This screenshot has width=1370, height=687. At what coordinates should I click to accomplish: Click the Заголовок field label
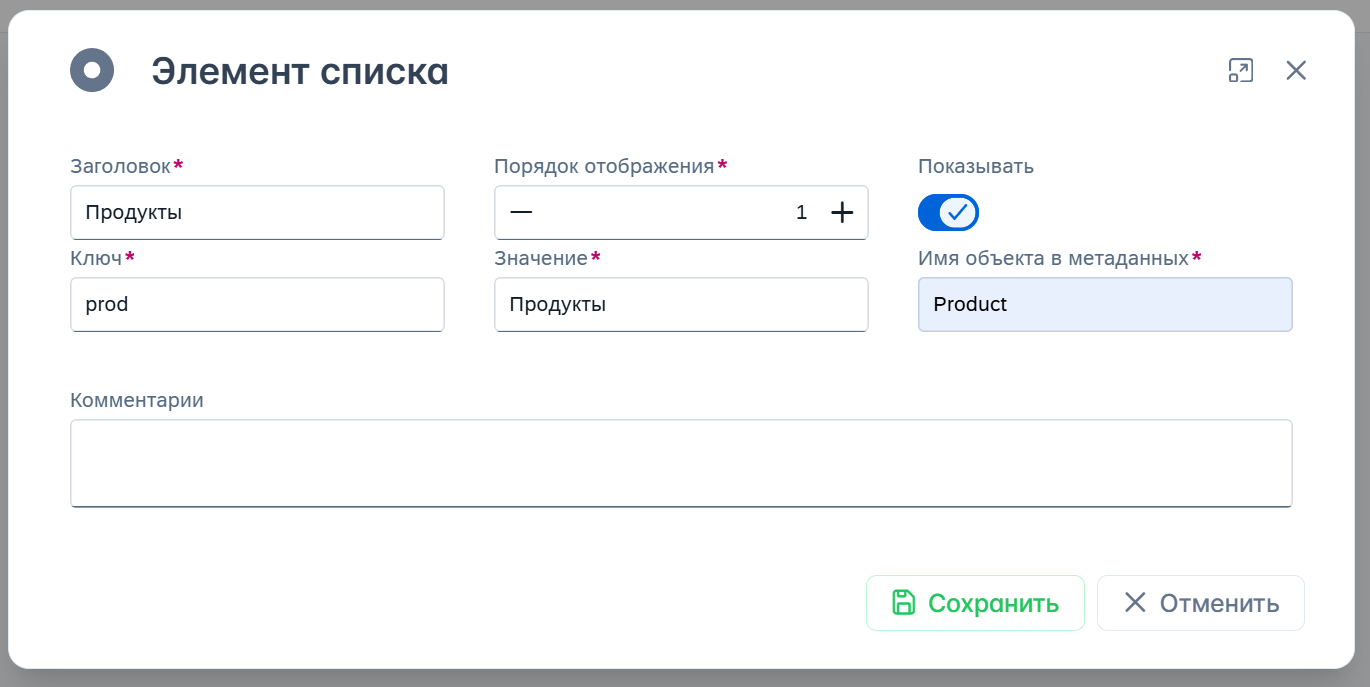click(x=120, y=166)
